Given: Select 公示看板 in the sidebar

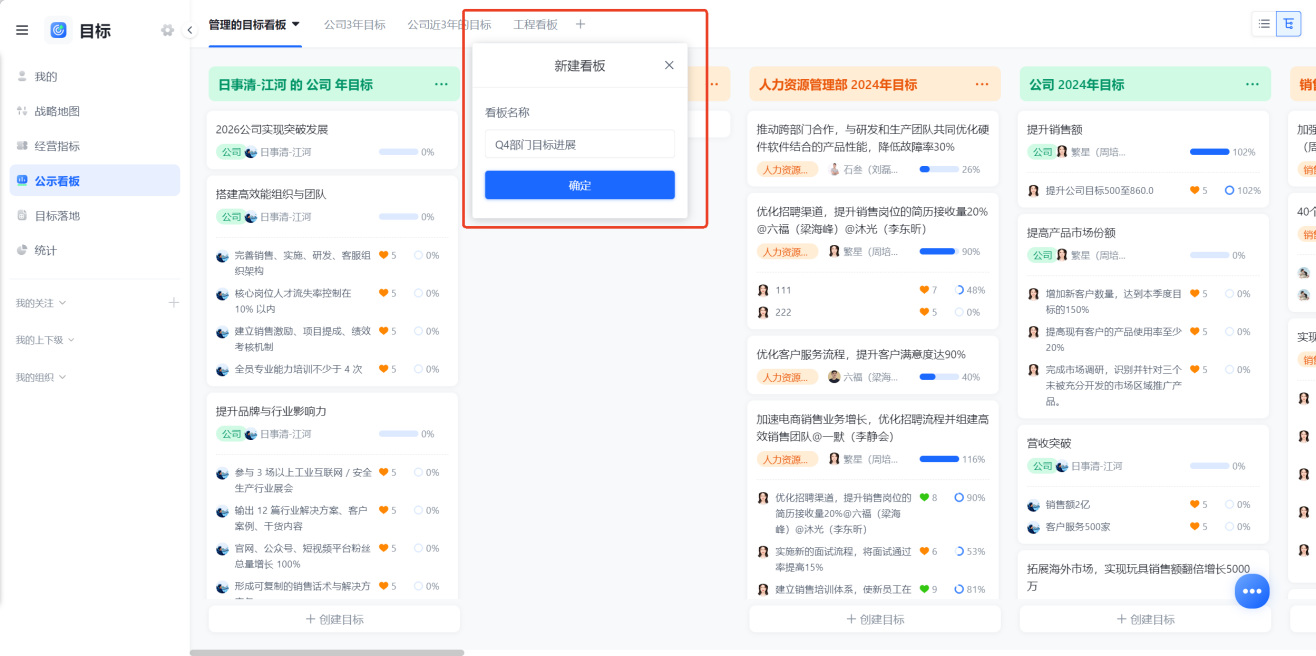Looking at the screenshot, I should (x=95, y=181).
